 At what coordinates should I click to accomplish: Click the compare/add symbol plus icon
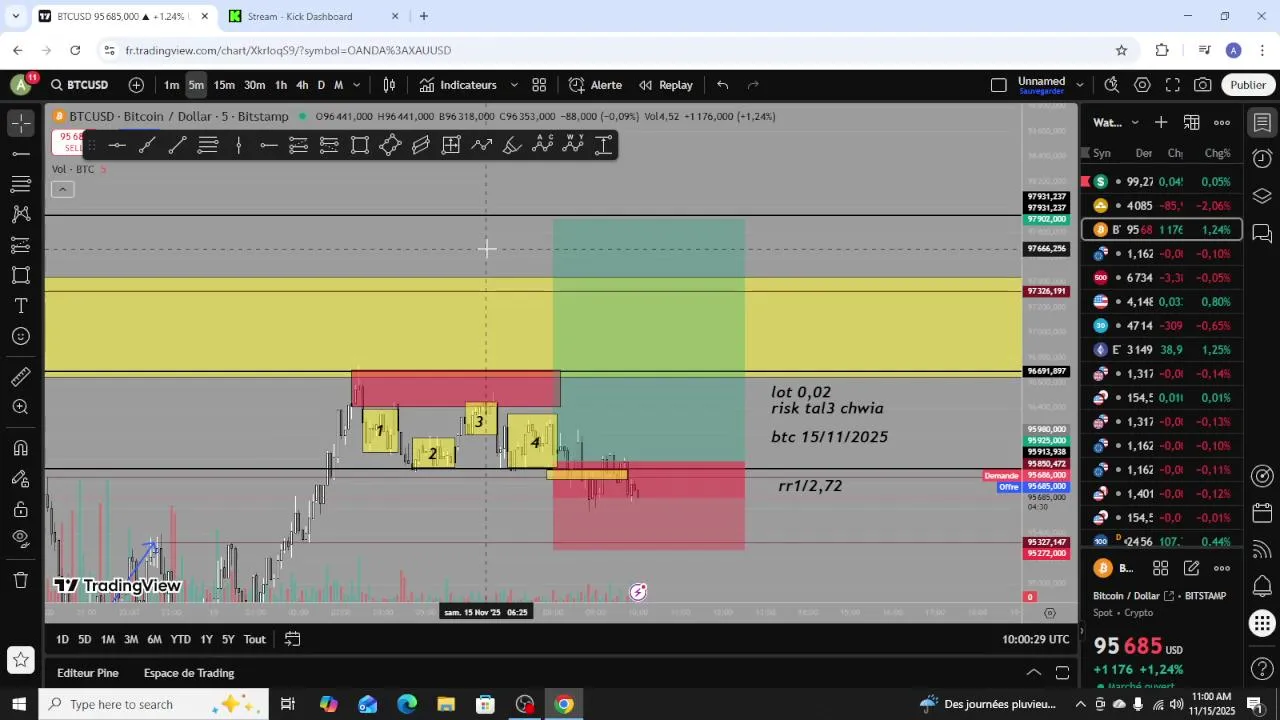click(x=136, y=85)
